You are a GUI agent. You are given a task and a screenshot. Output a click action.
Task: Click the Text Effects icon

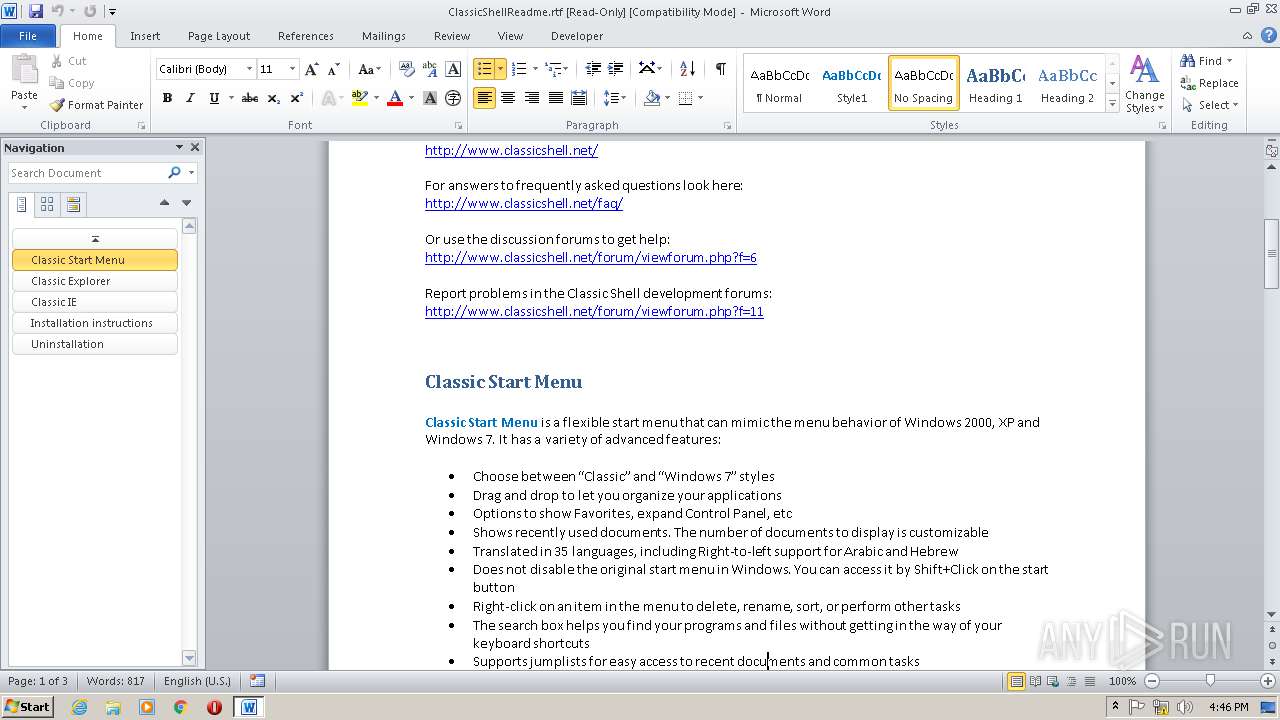[x=327, y=98]
